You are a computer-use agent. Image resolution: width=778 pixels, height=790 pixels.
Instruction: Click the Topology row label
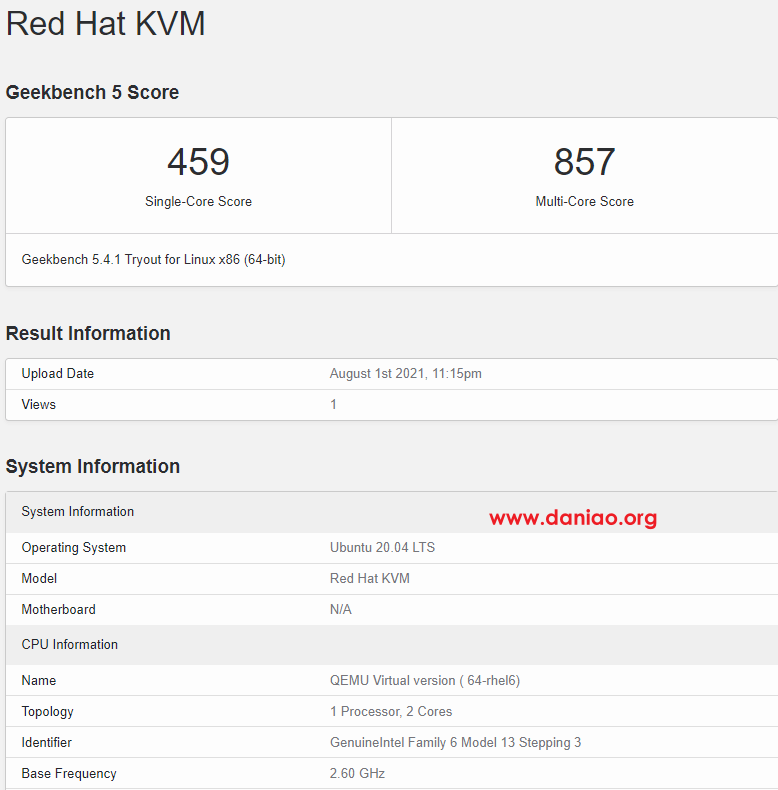pos(48,712)
